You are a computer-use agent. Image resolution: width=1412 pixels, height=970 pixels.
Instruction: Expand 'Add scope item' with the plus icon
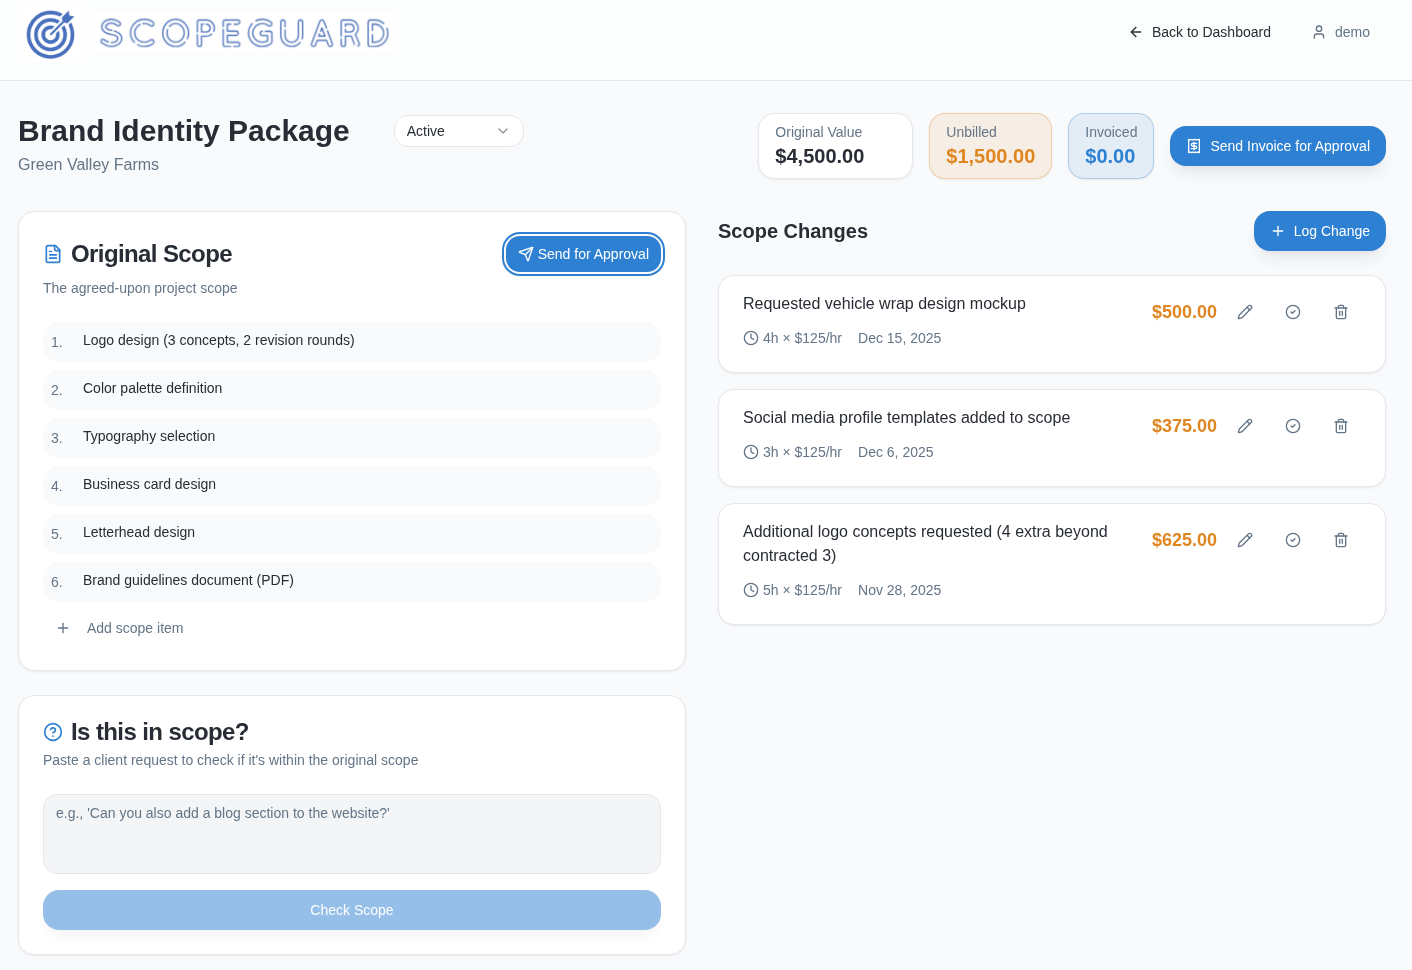63,628
